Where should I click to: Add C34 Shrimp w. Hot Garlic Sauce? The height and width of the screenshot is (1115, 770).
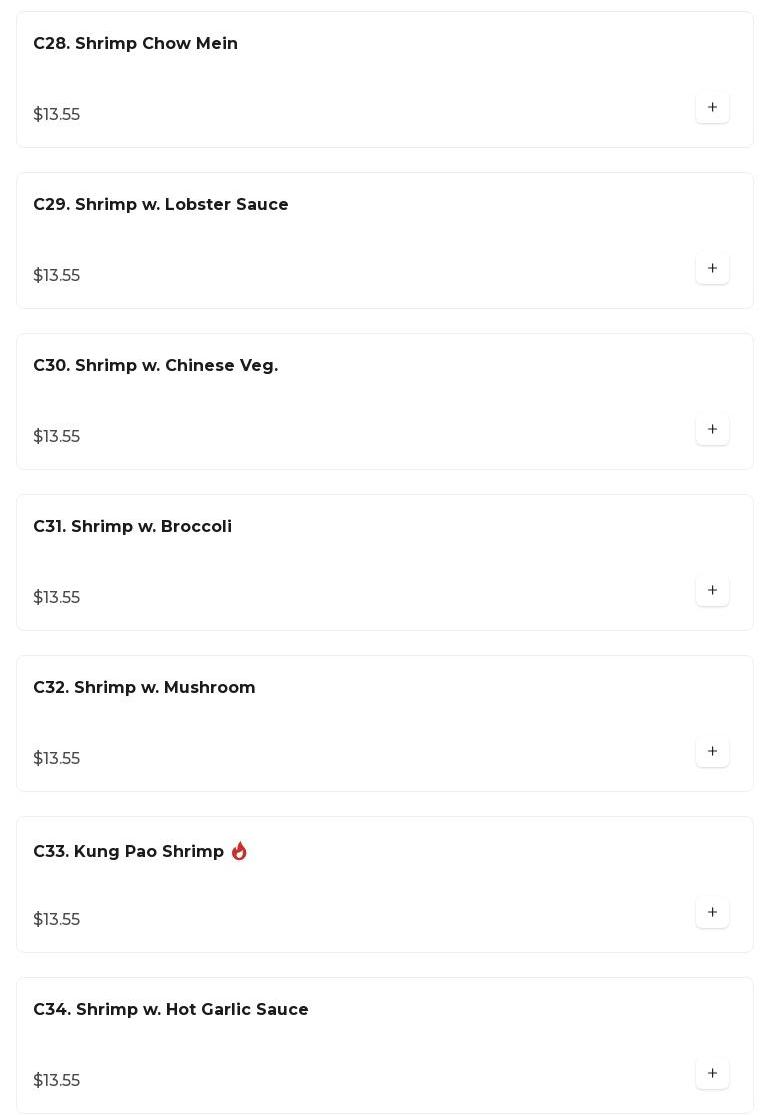[x=712, y=1074]
